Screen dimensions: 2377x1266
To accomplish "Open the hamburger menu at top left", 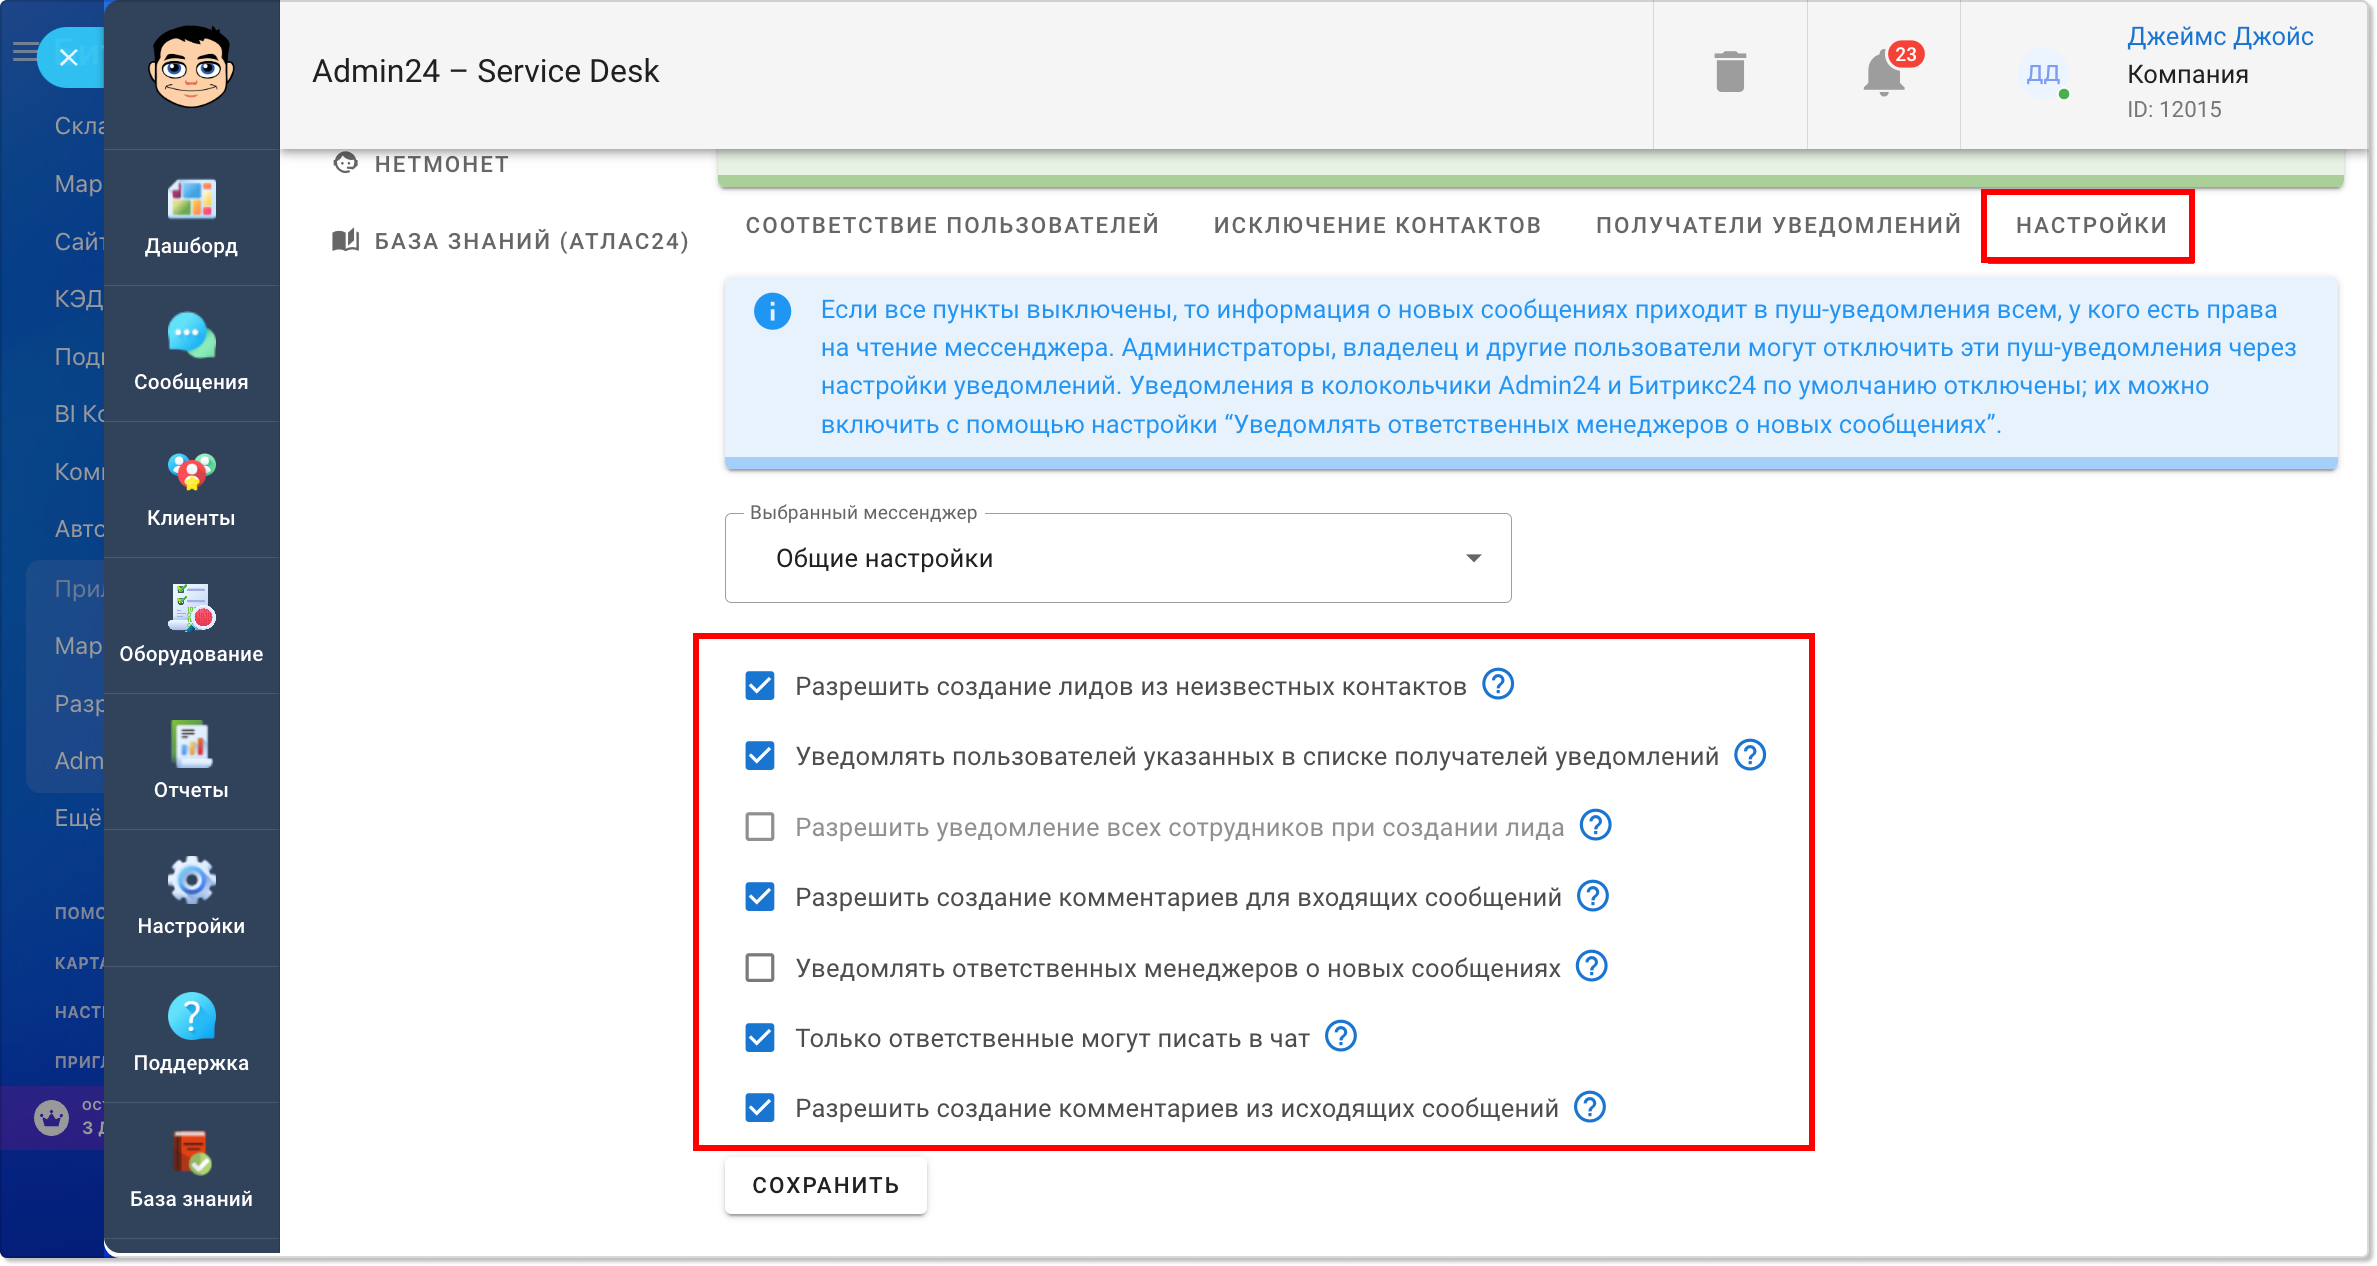I will pos(24,51).
